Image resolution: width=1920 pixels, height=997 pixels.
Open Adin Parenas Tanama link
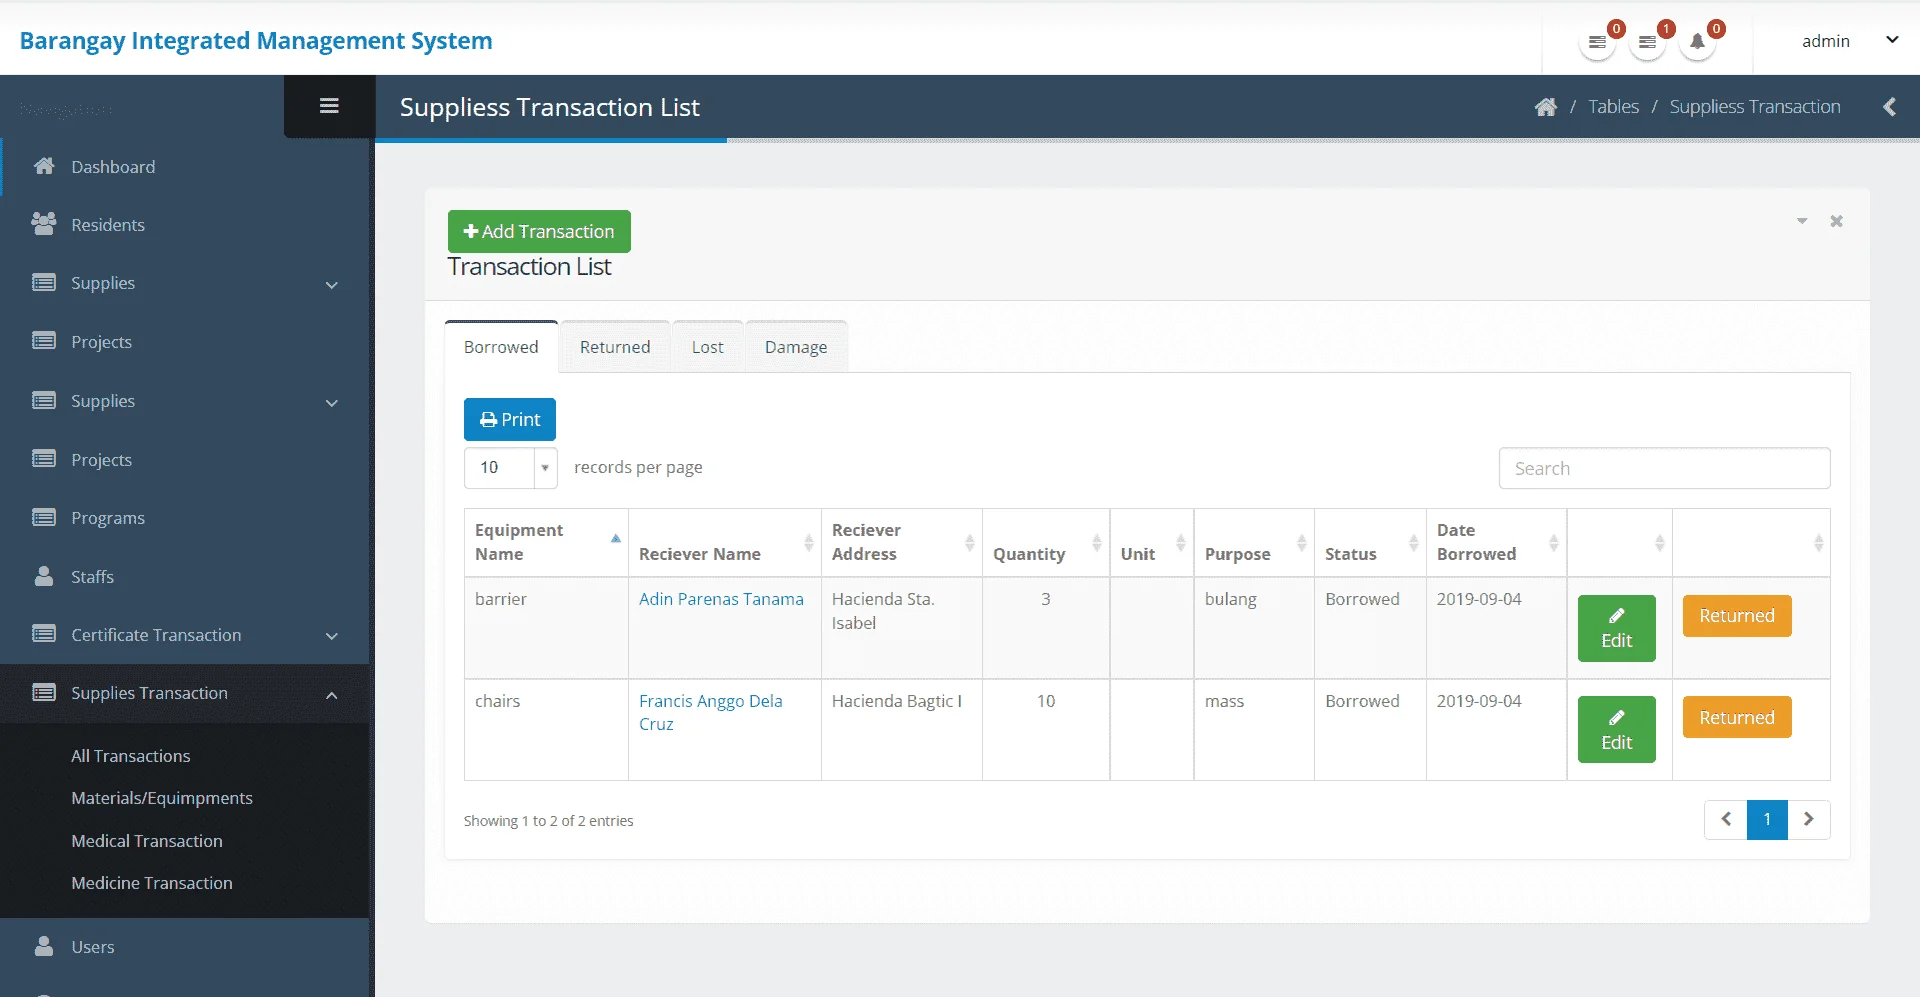click(721, 599)
